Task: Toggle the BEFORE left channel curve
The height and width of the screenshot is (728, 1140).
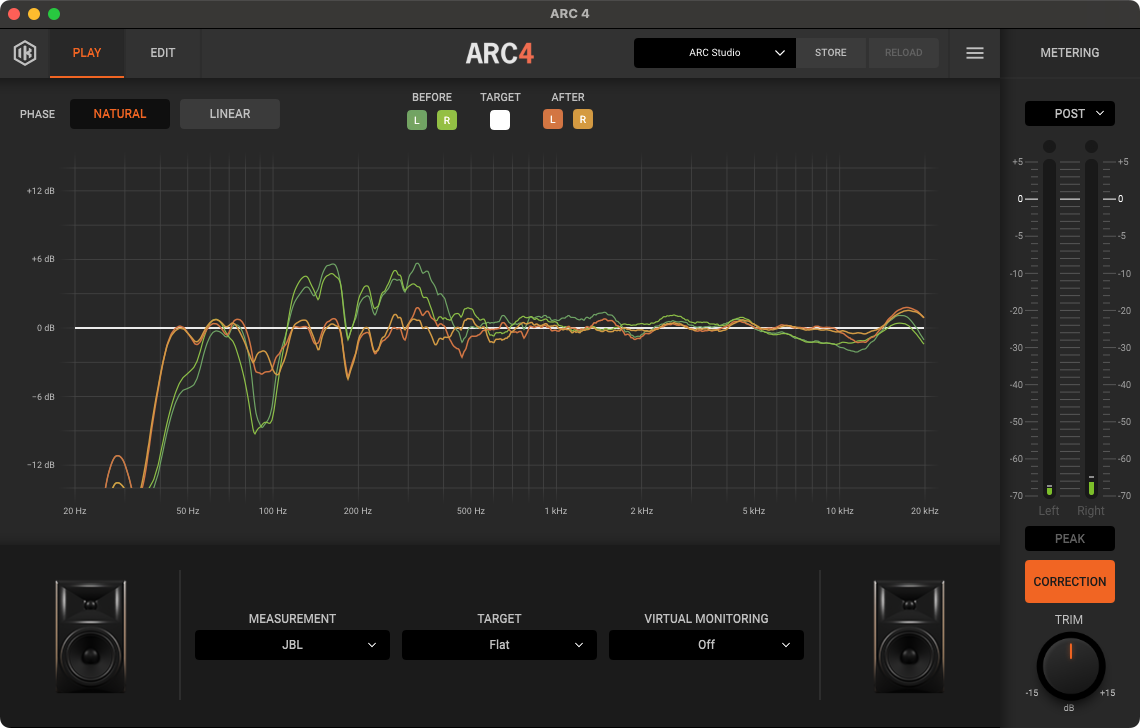Action: 417,120
